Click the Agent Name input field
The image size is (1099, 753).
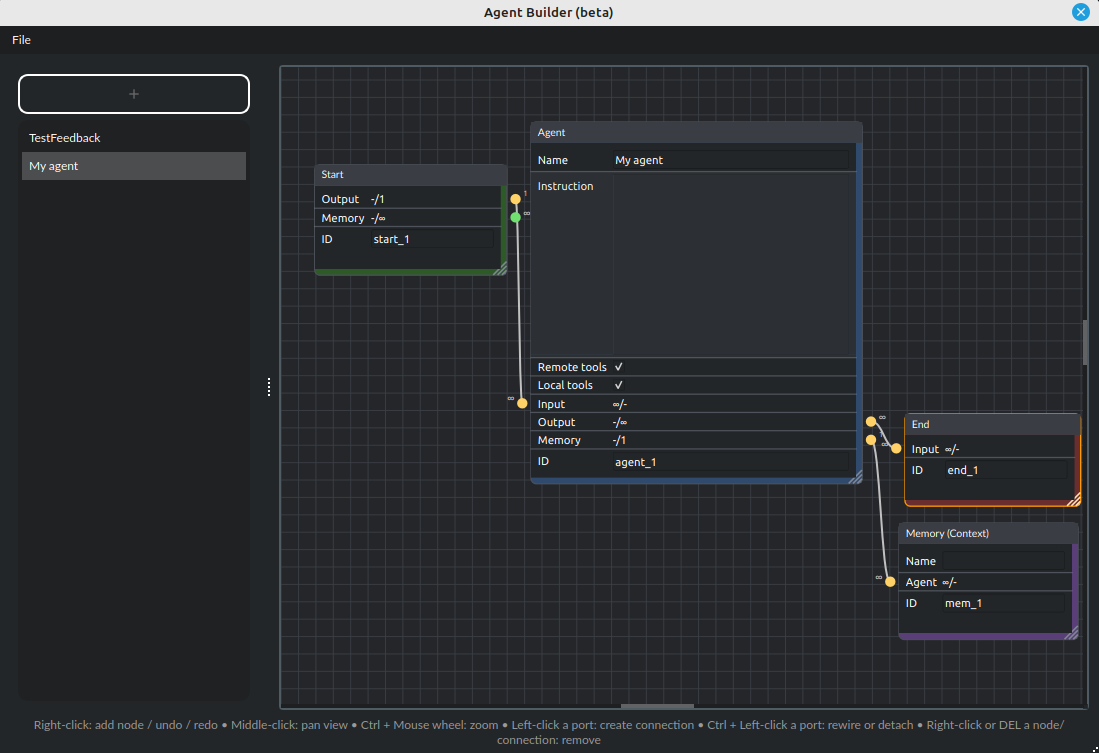pyautogui.click(x=731, y=160)
